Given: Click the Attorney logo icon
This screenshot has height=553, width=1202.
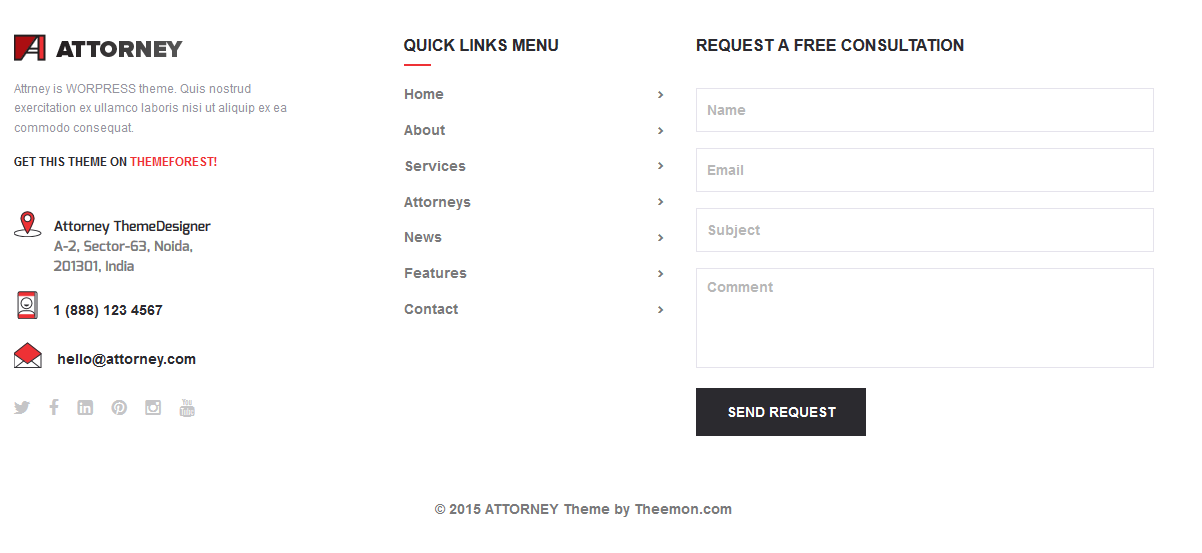Looking at the screenshot, I should pyautogui.click(x=29, y=48).
